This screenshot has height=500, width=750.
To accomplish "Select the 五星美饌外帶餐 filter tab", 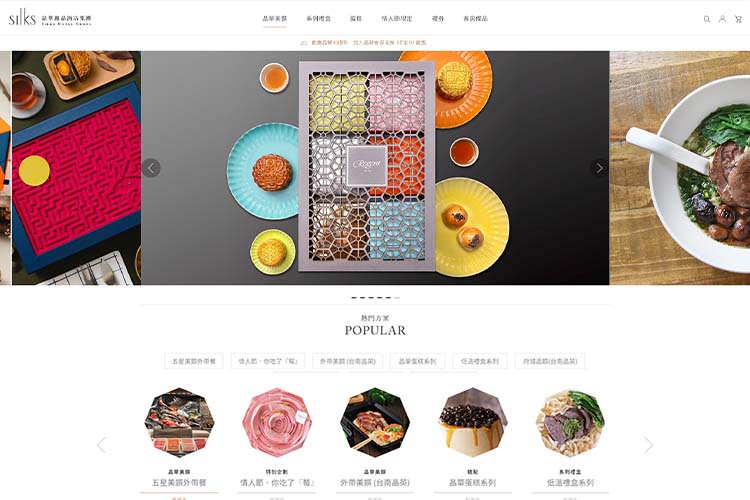I will 194,361.
